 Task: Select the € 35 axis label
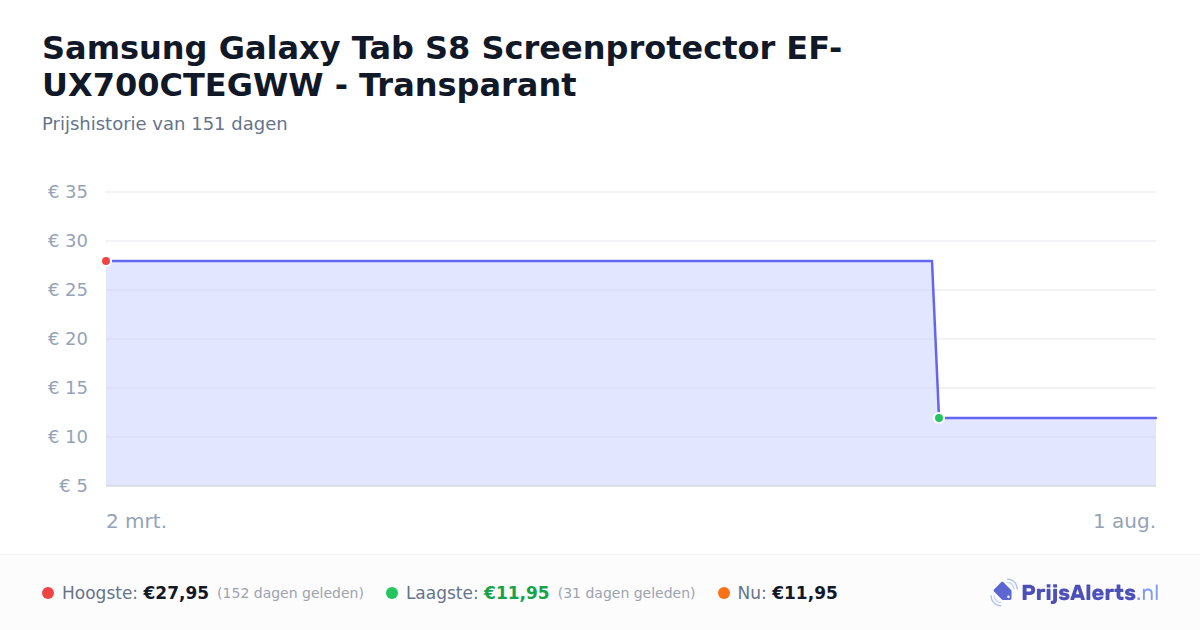68,192
